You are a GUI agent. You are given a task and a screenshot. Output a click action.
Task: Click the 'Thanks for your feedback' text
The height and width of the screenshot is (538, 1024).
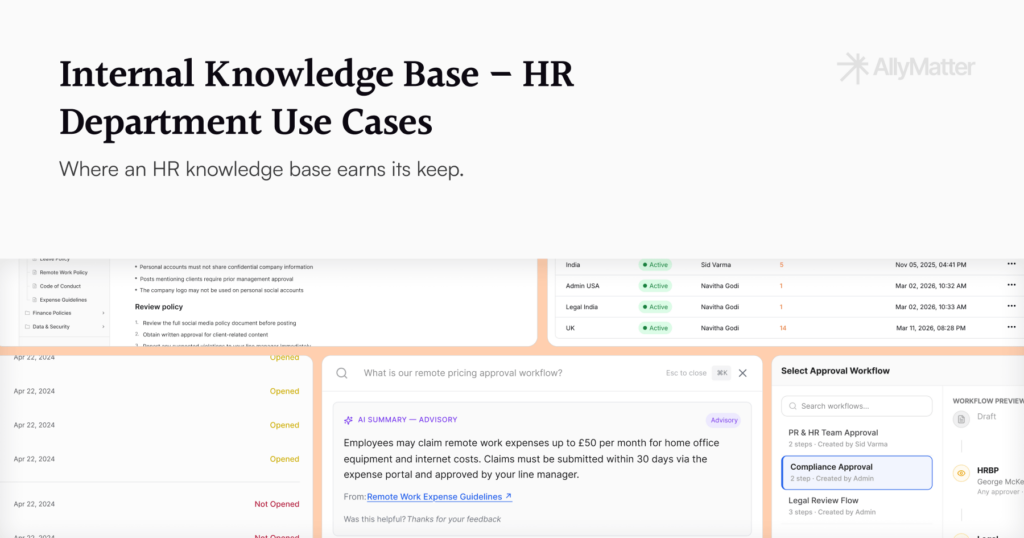[454, 519]
